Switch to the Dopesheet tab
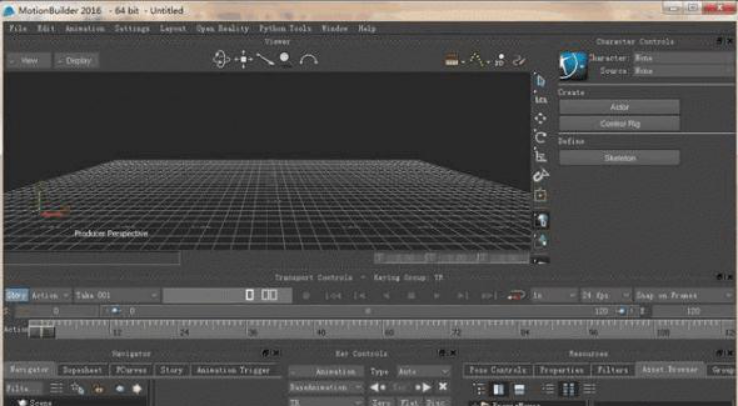This screenshot has width=738, height=406. 82,370
